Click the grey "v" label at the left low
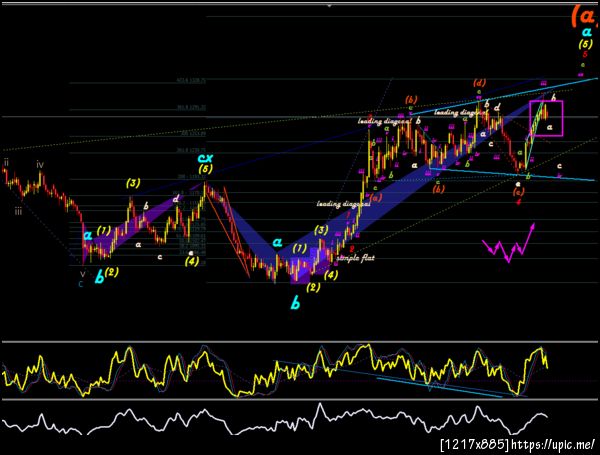 click(x=83, y=274)
